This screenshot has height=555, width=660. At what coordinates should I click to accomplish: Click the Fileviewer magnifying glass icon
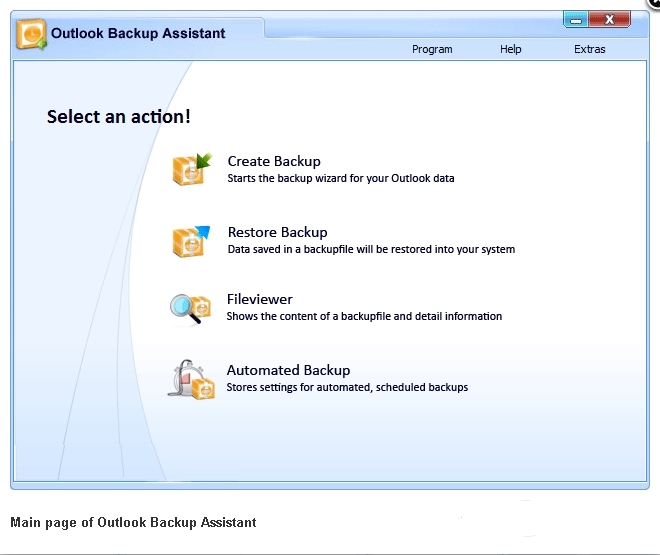click(190, 309)
